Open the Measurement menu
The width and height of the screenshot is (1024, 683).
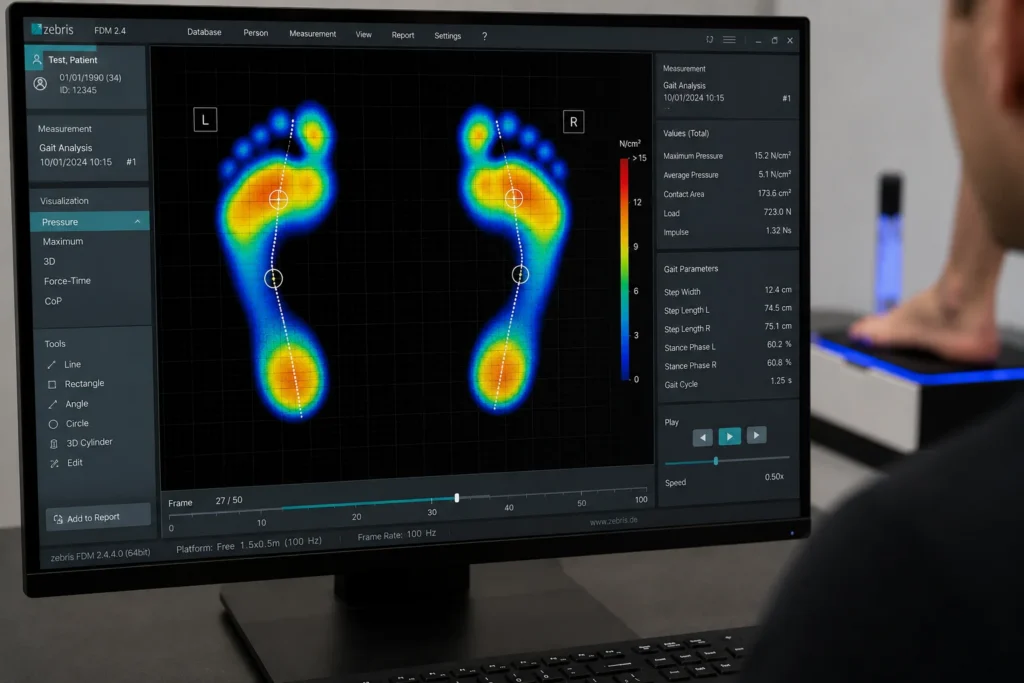(x=312, y=34)
